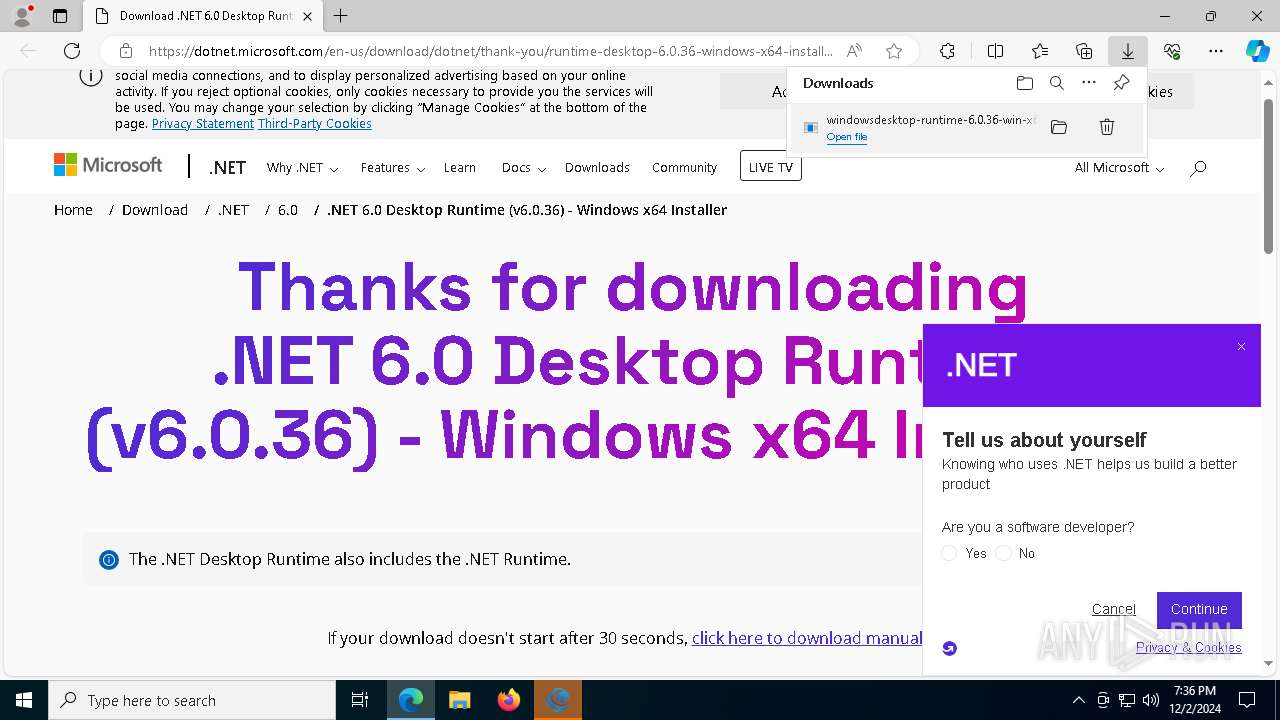View site information lock icon
The image size is (1280, 720).
pyautogui.click(x=125, y=51)
